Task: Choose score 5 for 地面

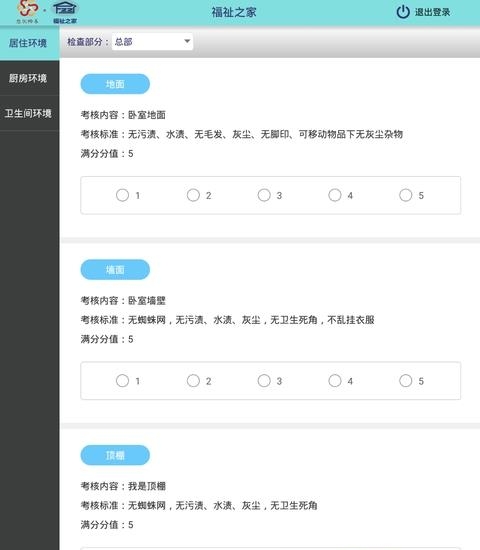Action: click(x=406, y=195)
